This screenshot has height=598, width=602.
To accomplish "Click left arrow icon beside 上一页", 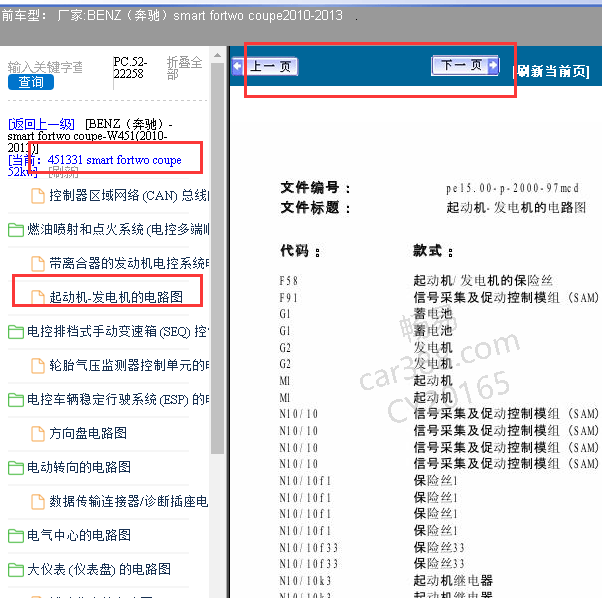I will pyautogui.click(x=238, y=66).
